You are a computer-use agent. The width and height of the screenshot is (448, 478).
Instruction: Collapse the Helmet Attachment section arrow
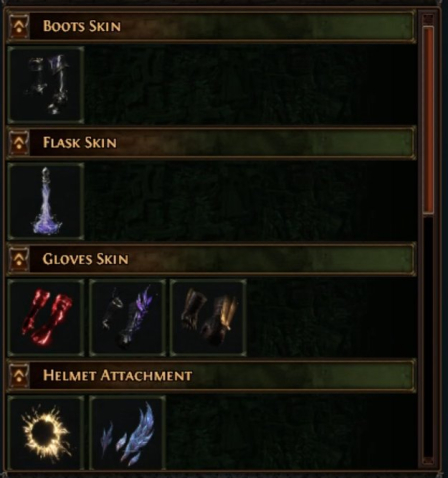(x=19, y=375)
